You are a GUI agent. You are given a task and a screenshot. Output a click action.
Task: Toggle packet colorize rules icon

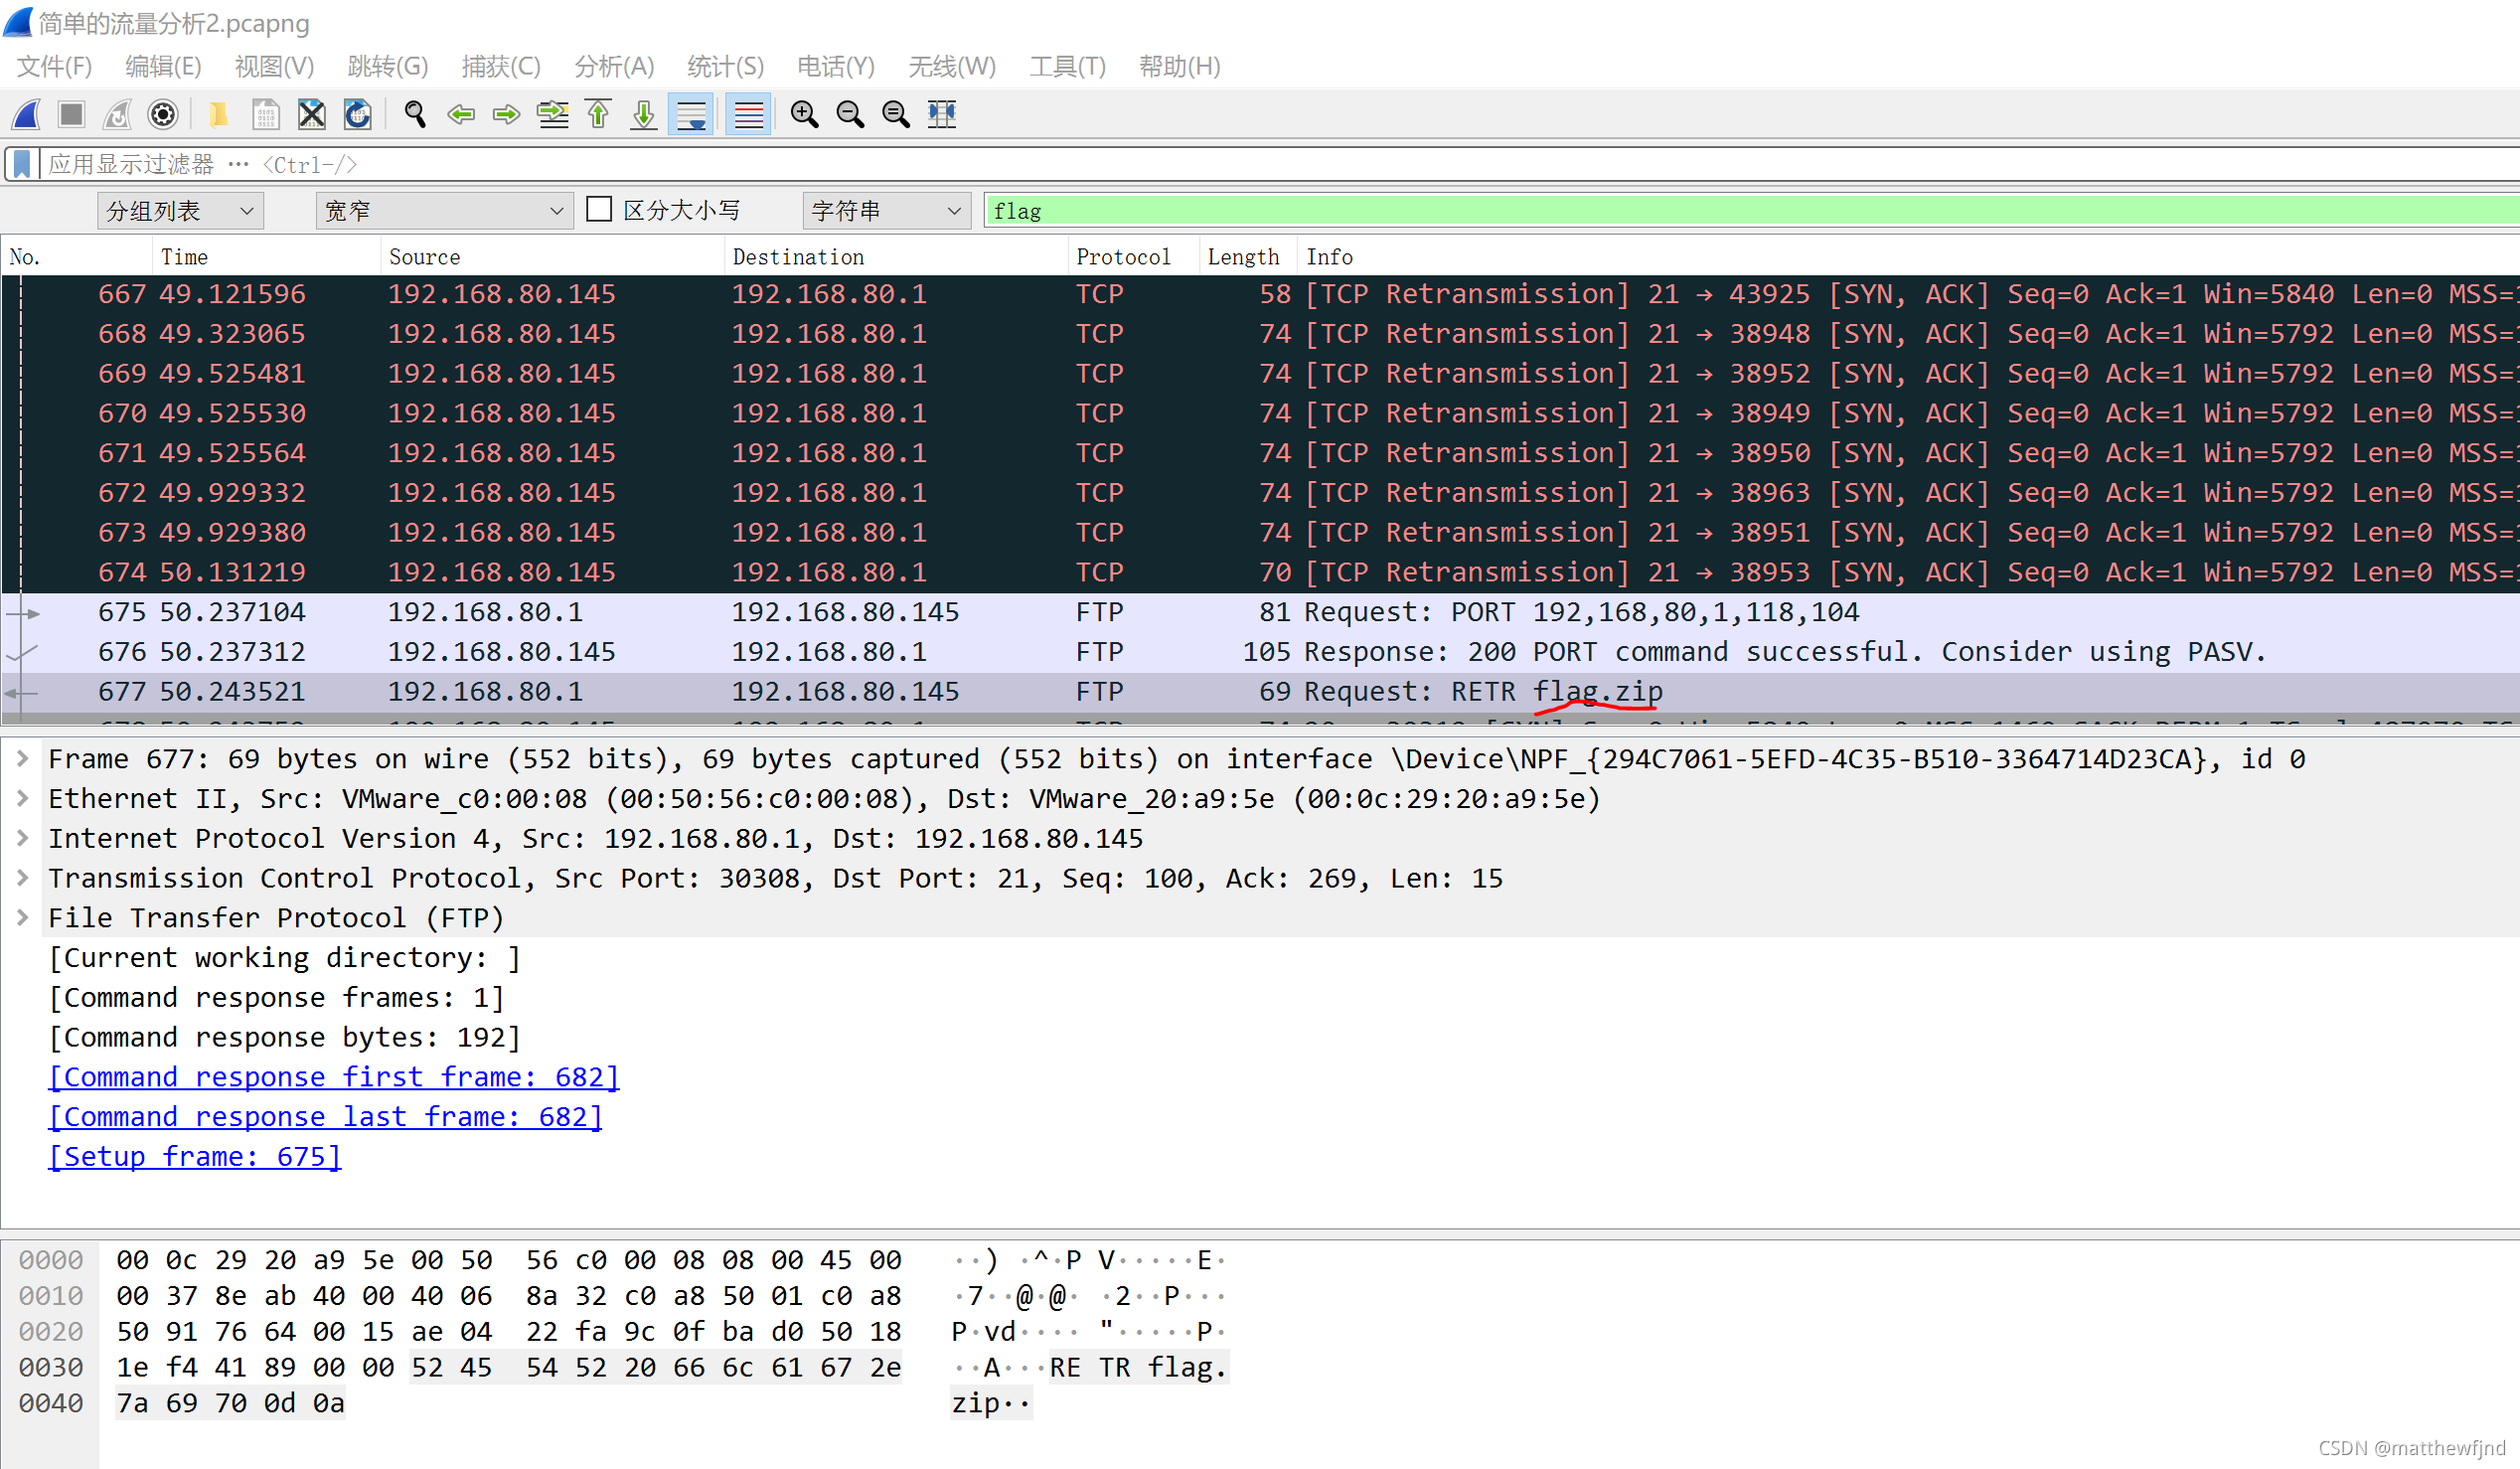pos(748,114)
